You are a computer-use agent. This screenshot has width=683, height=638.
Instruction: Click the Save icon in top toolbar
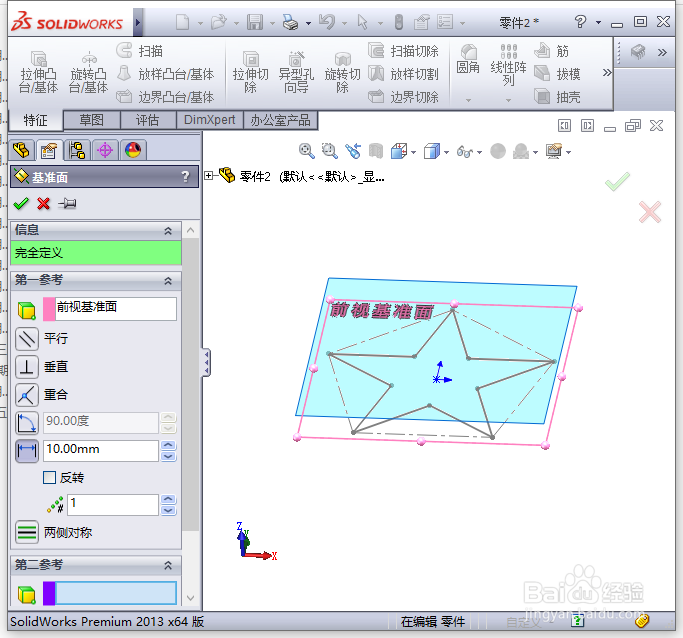click(x=255, y=22)
